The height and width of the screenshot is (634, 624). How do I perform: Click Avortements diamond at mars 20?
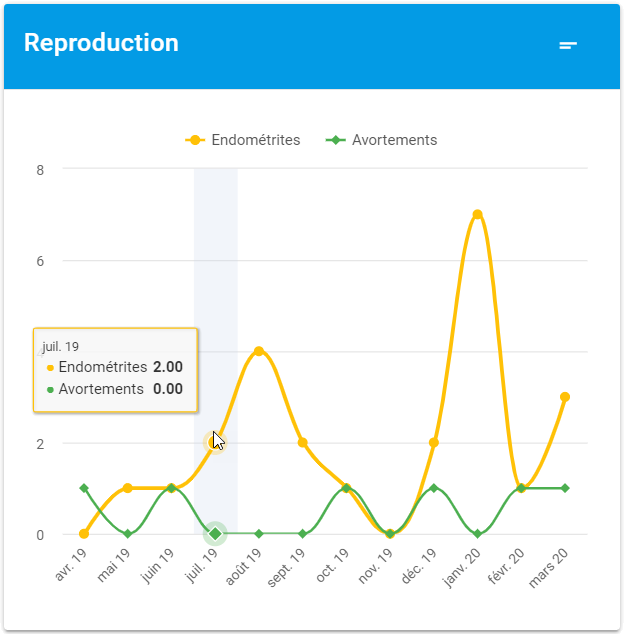click(x=565, y=488)
